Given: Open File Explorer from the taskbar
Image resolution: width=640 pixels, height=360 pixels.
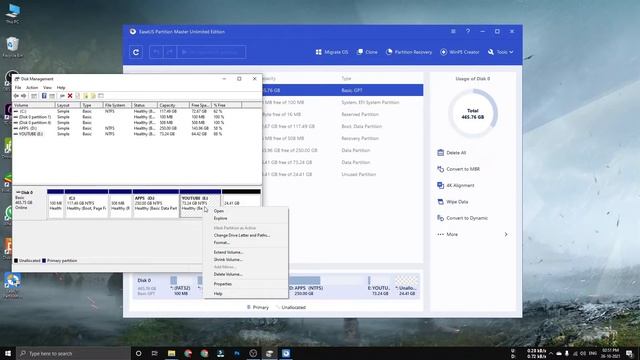Looking at the screenshot, I should 171,353.
